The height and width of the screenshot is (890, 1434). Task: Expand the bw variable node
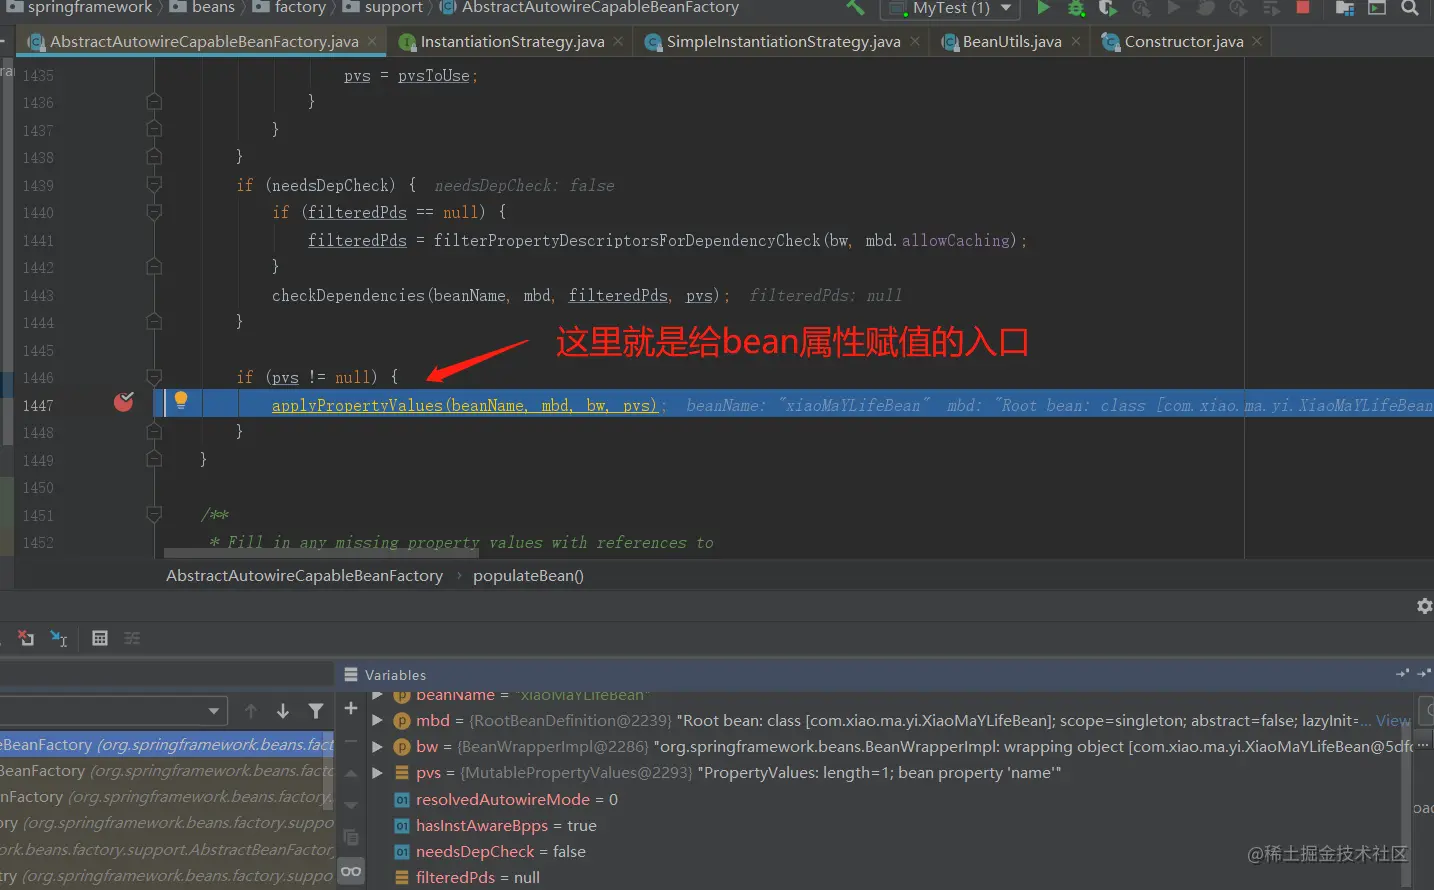pos(377,746)
